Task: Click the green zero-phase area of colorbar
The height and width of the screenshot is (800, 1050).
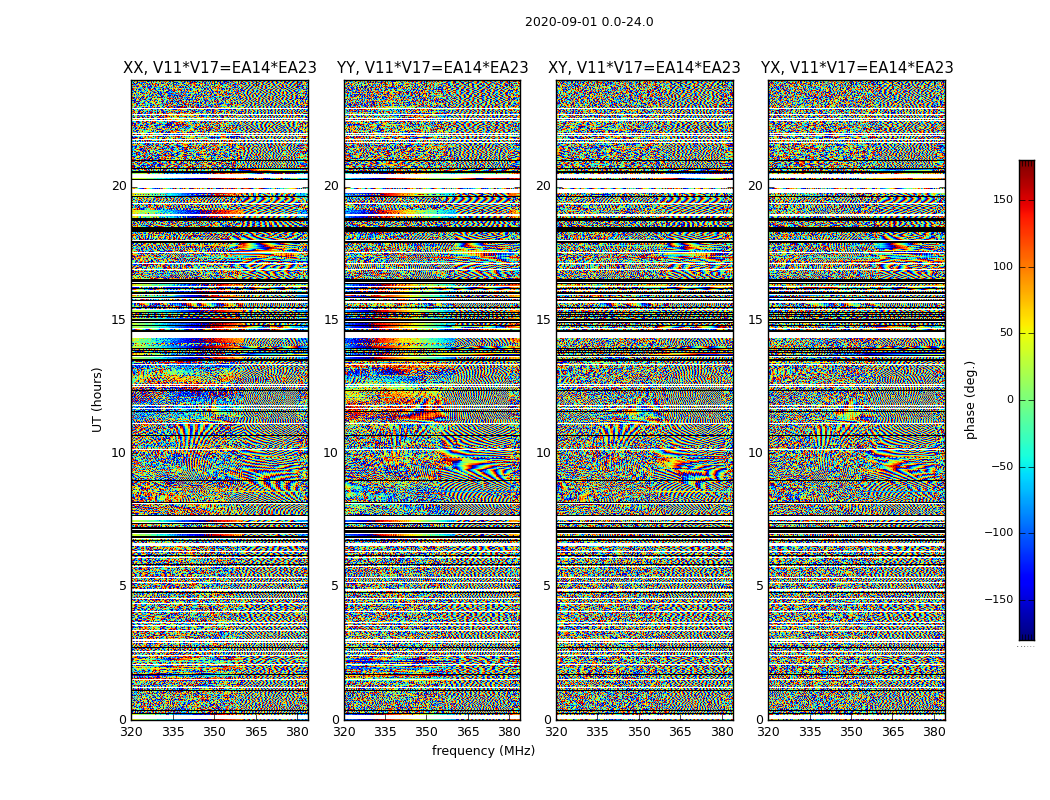Action: [1027, 400]
